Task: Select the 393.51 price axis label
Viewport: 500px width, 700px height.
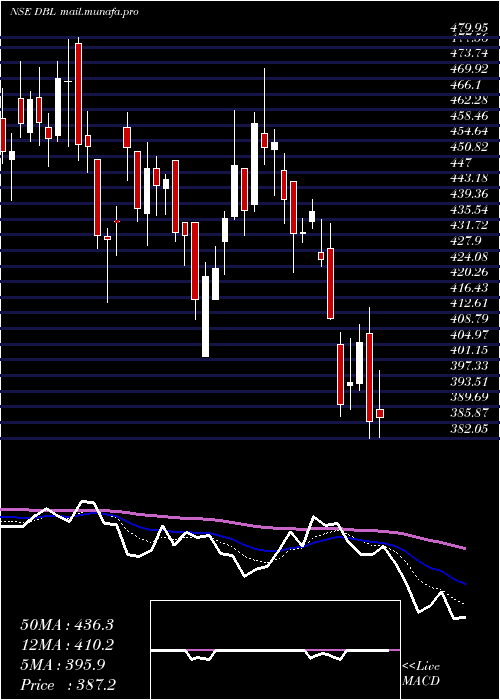Action: [469, 381]
